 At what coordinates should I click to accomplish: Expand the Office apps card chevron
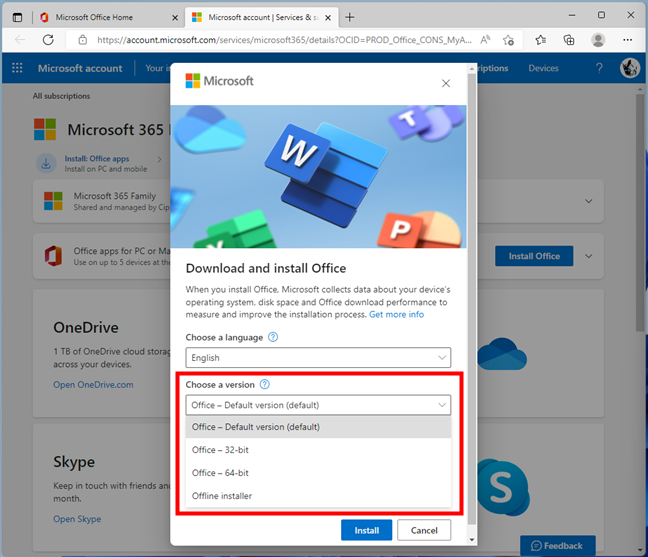pyautogui.click(x=588, y=256)
